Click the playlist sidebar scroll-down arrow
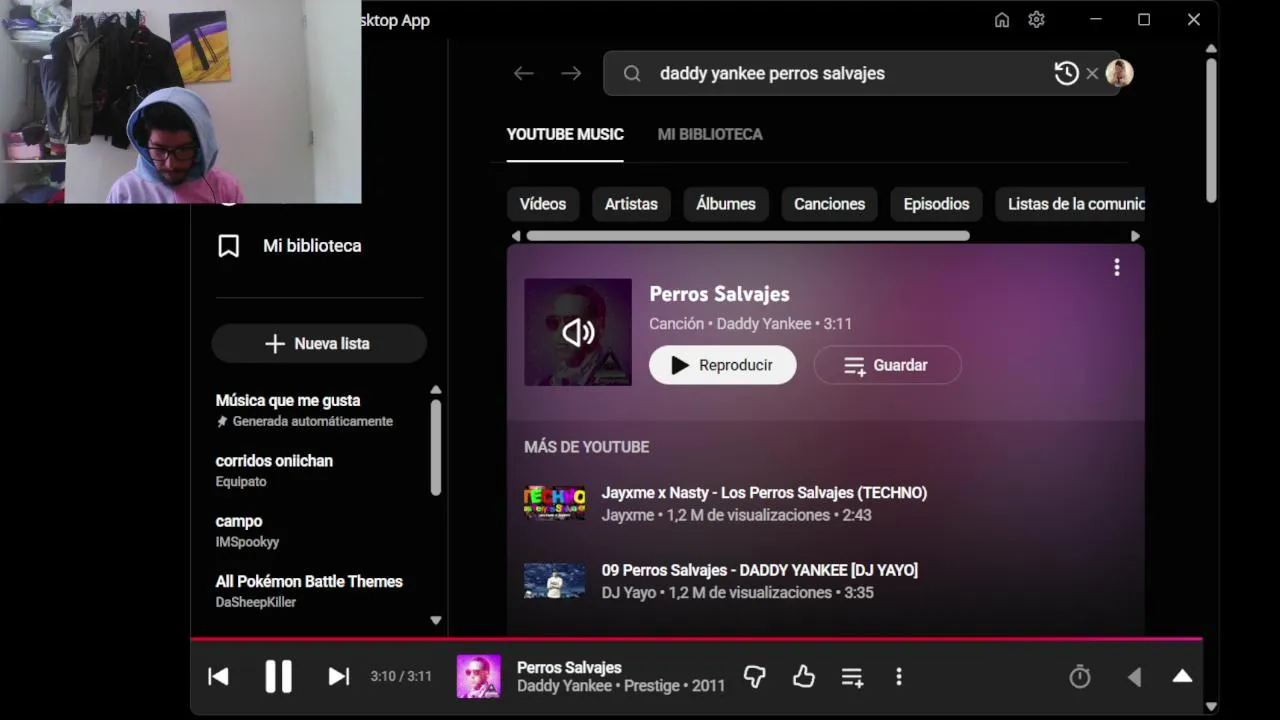The image size is (1280, 720). [436, 620]
